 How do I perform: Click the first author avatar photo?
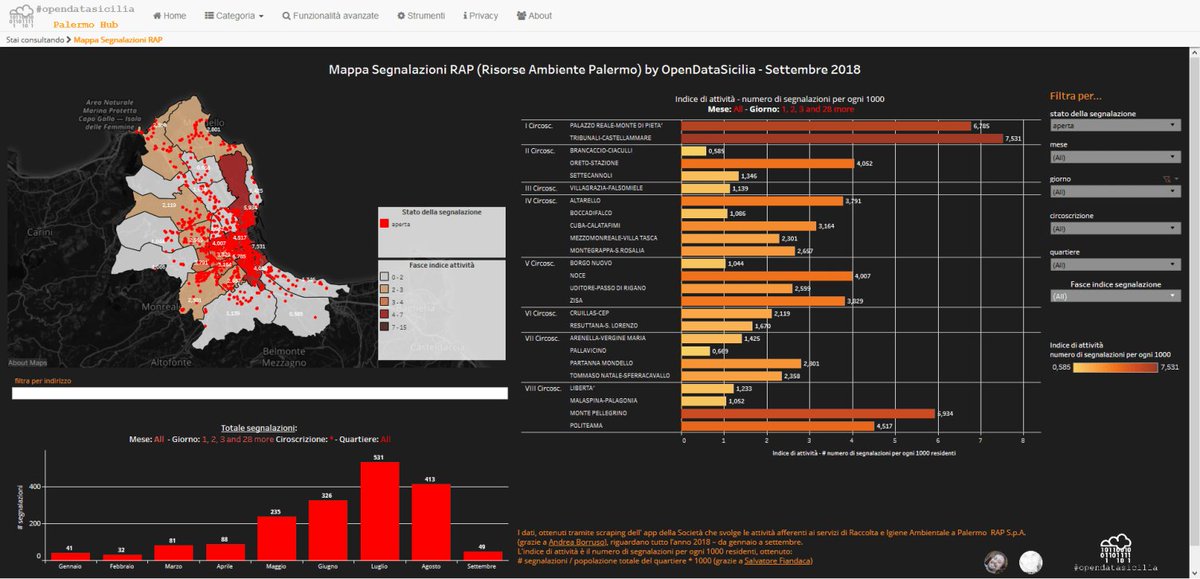pyautogui.click(x=994, y=561)
